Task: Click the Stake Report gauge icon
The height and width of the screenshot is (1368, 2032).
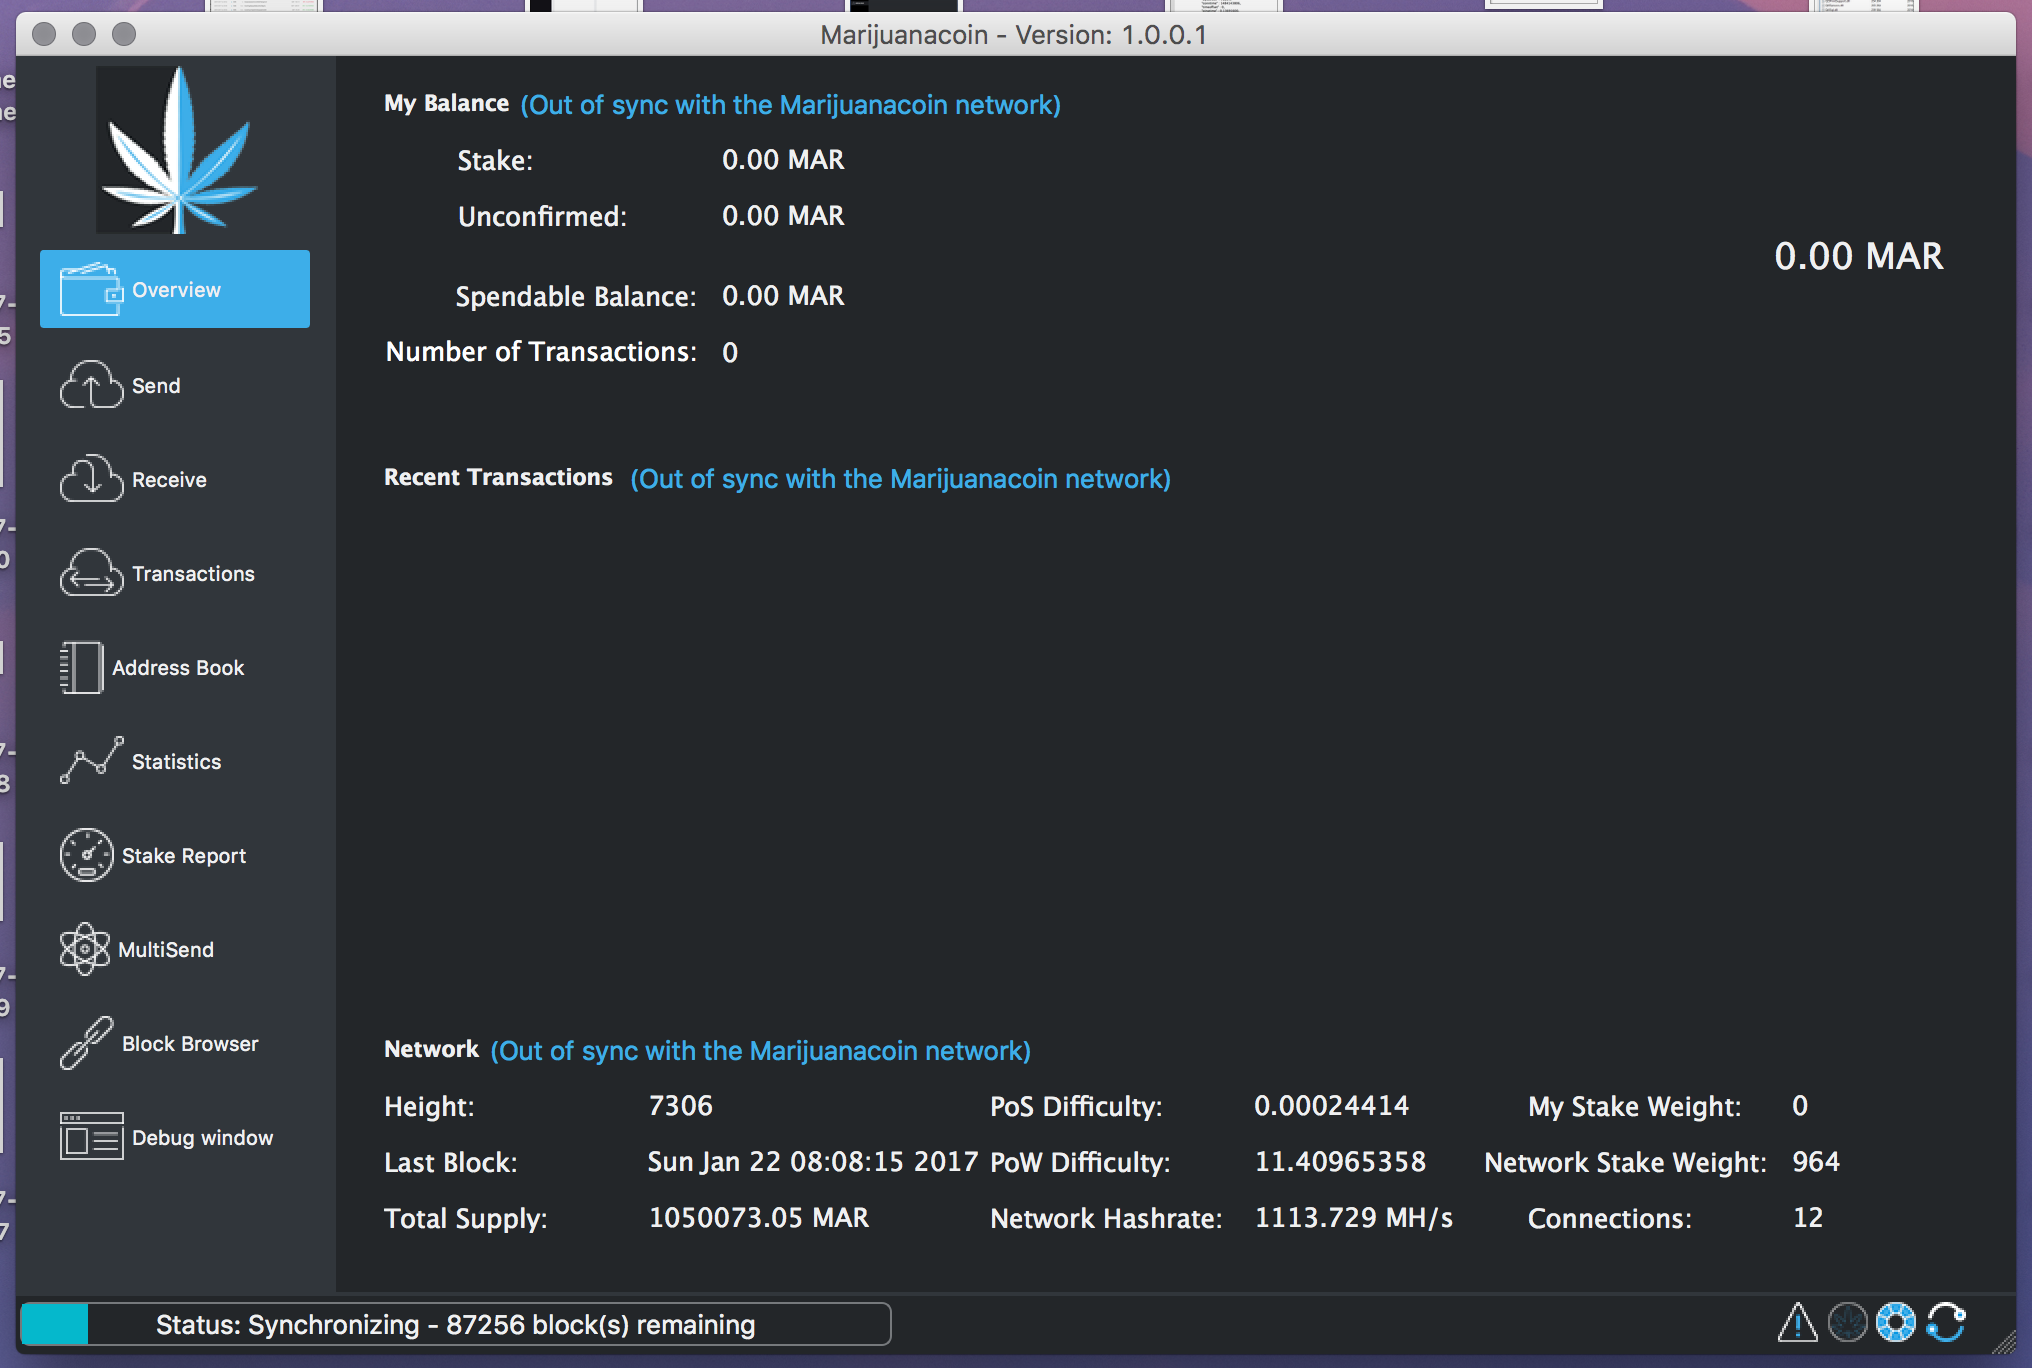Action: pyautogui.click(x=86, y=855)
